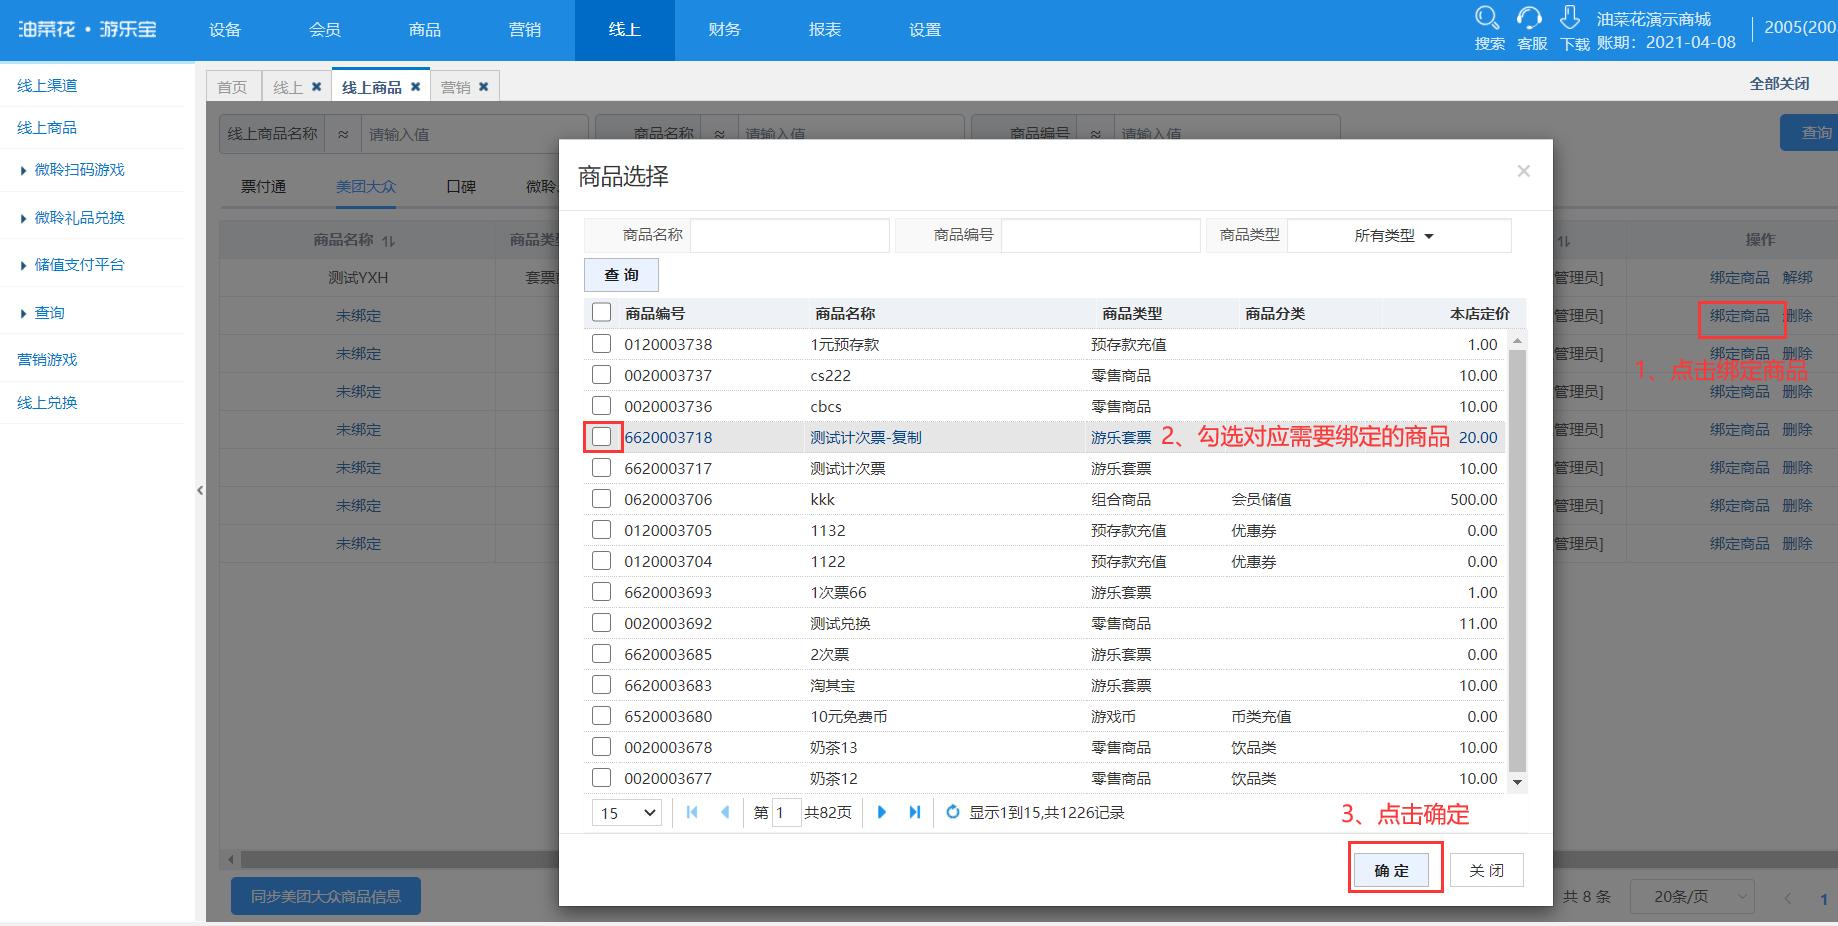Switch to 口碑 channel tab
1838x926 pixels.
click(461, 186)
